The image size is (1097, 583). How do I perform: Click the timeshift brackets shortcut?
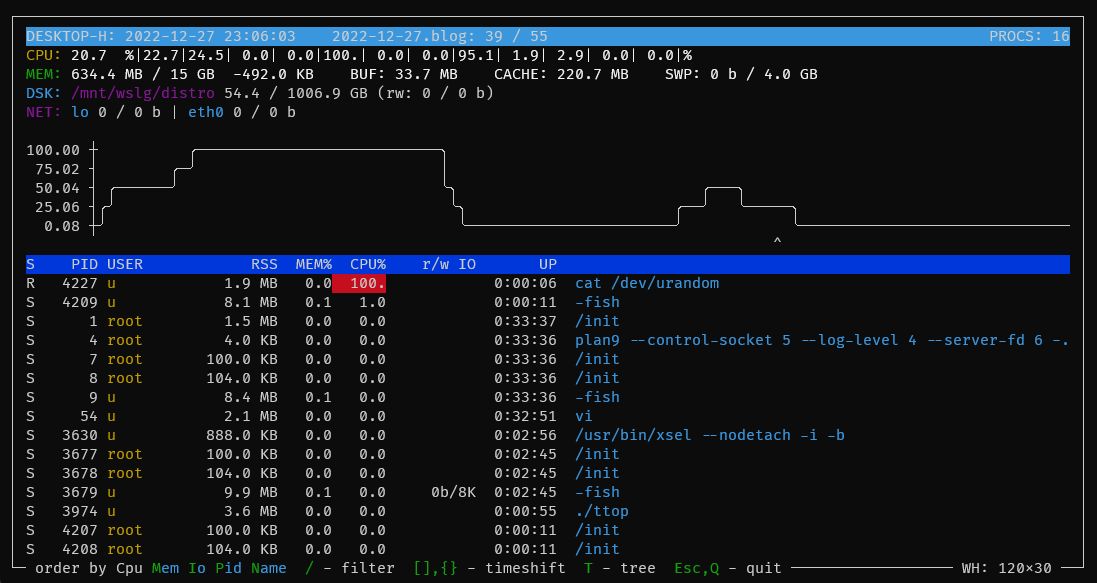[436, 568]
